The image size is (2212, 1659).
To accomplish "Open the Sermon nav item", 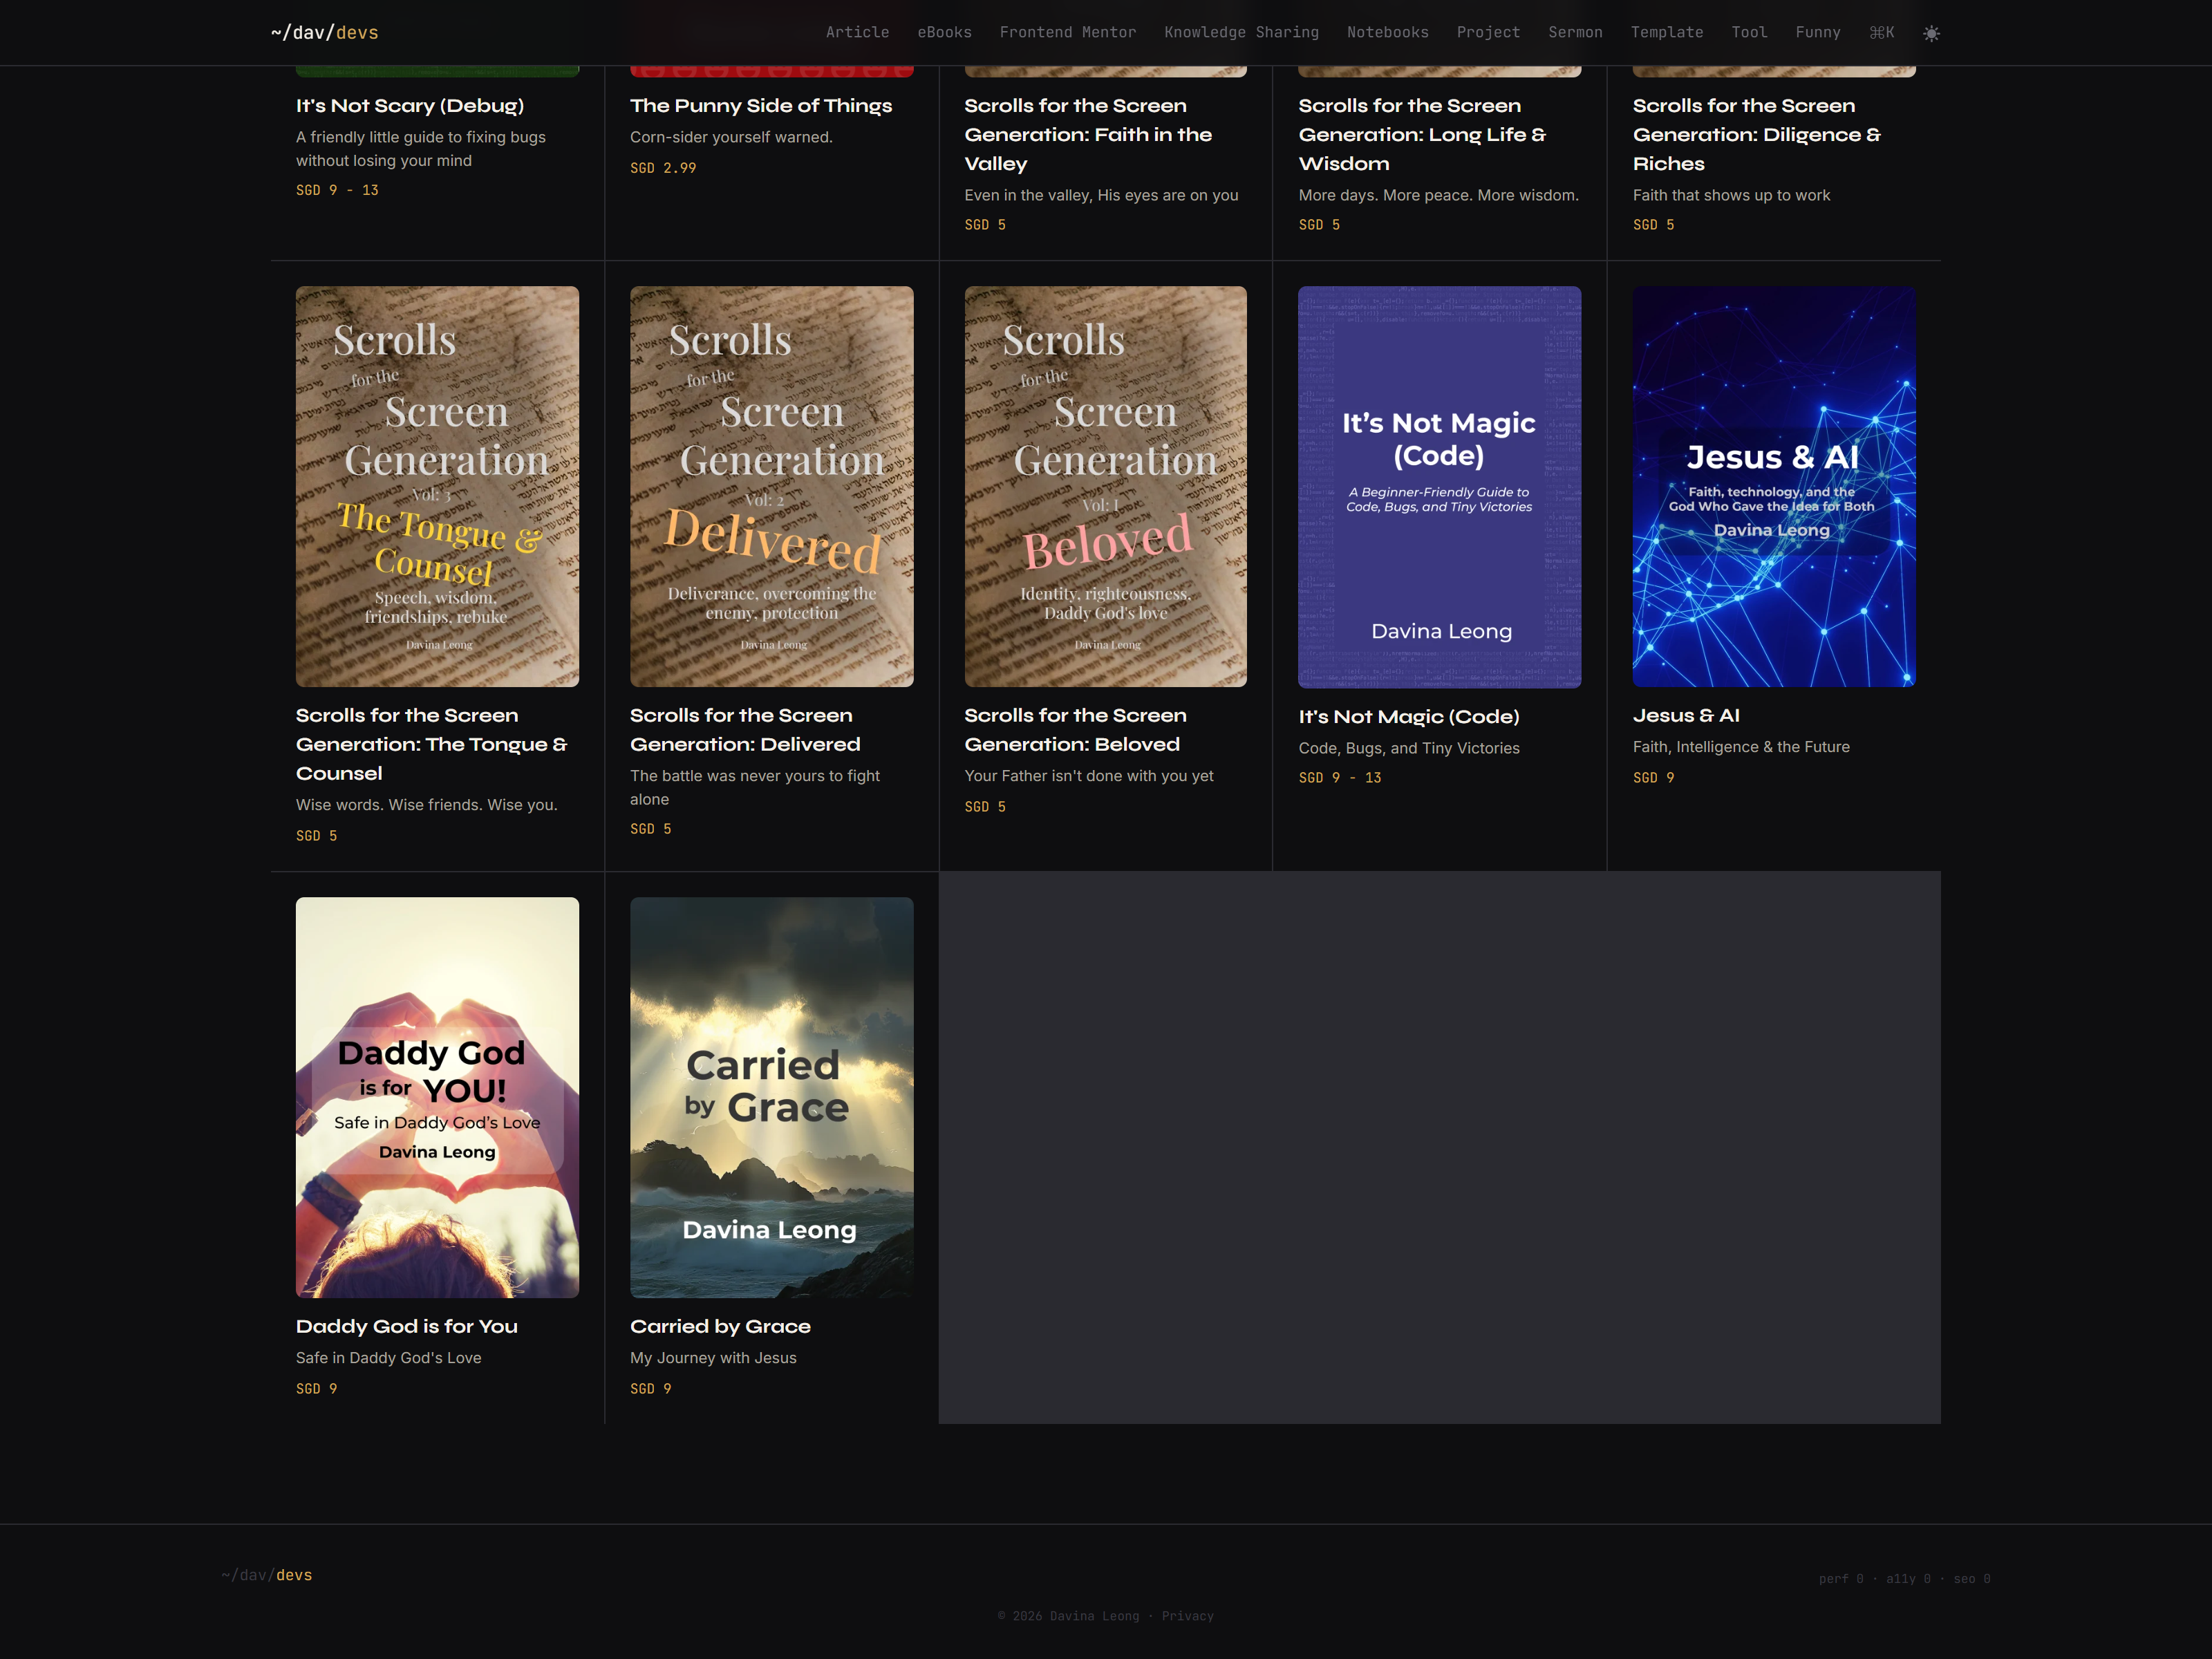I will tap(1575, 33).
